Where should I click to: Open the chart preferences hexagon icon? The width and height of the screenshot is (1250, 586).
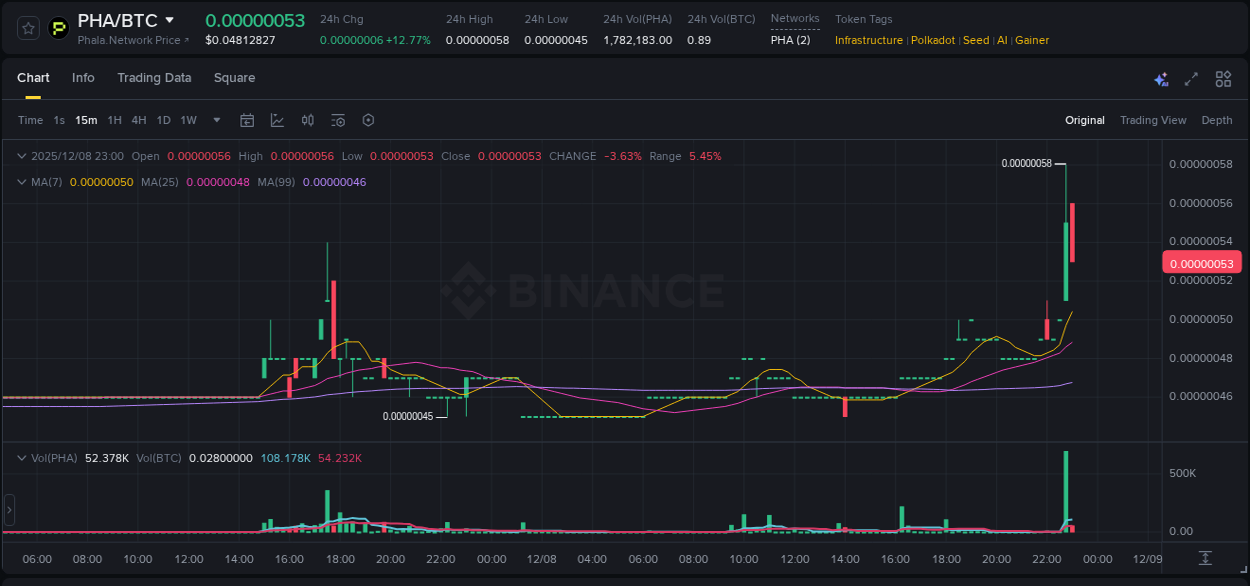click(367, 120)
